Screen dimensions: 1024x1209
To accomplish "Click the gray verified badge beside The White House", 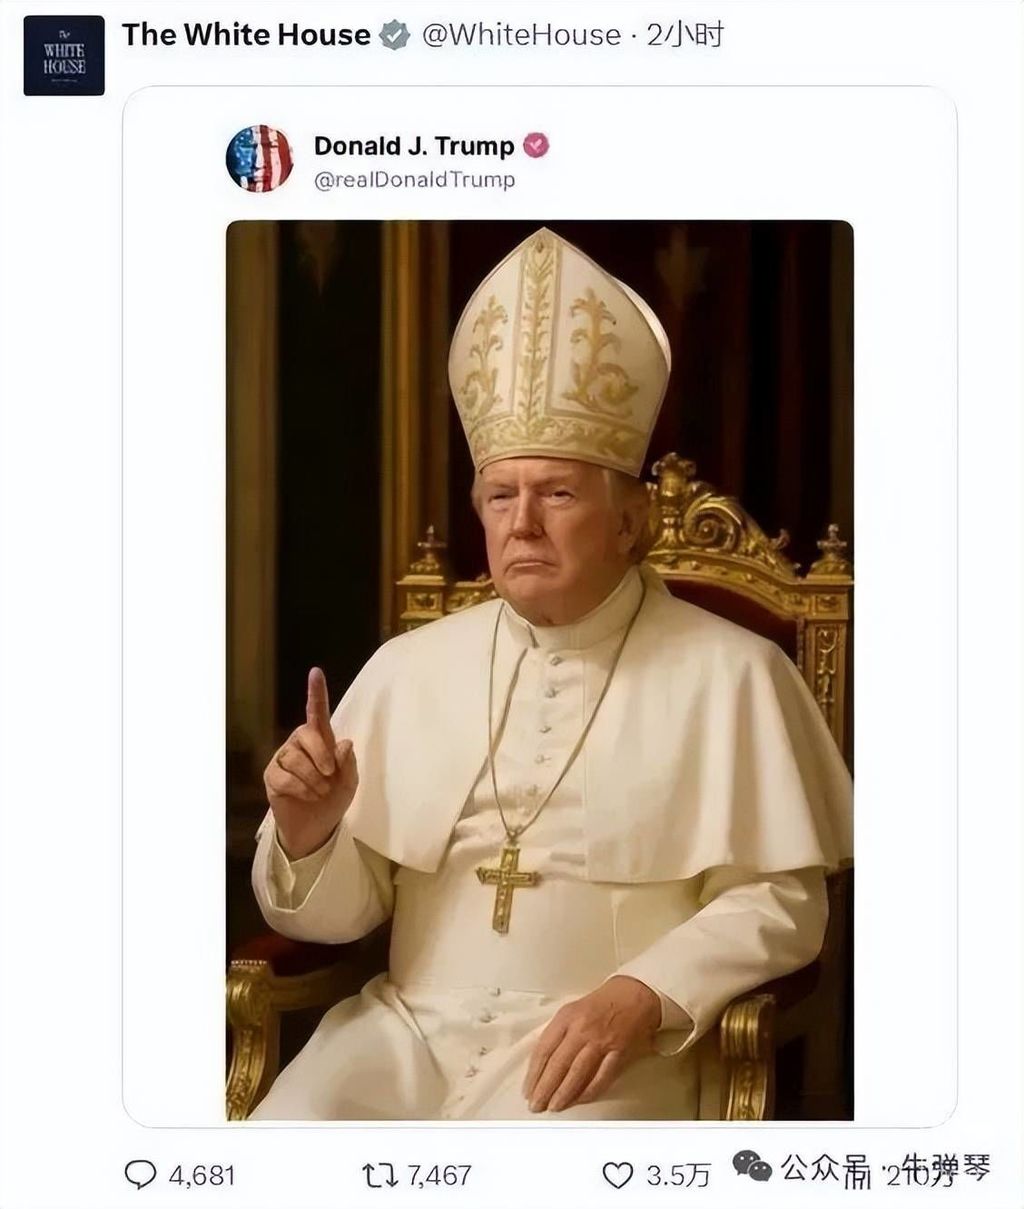I will pos(396,35).
